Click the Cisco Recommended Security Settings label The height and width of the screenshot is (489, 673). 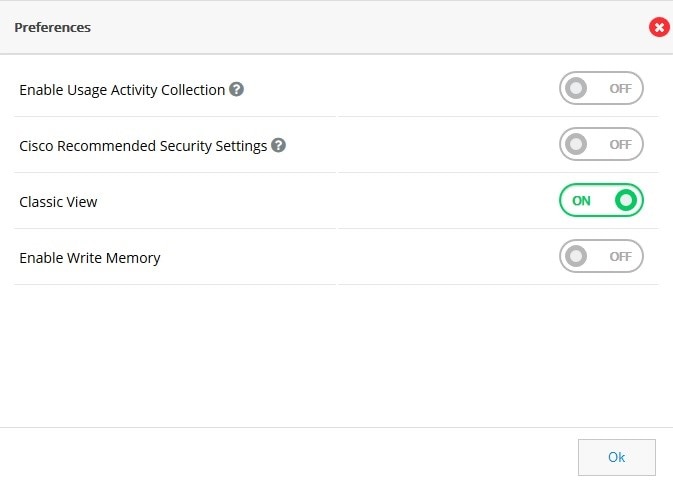(x=143, y=146)
